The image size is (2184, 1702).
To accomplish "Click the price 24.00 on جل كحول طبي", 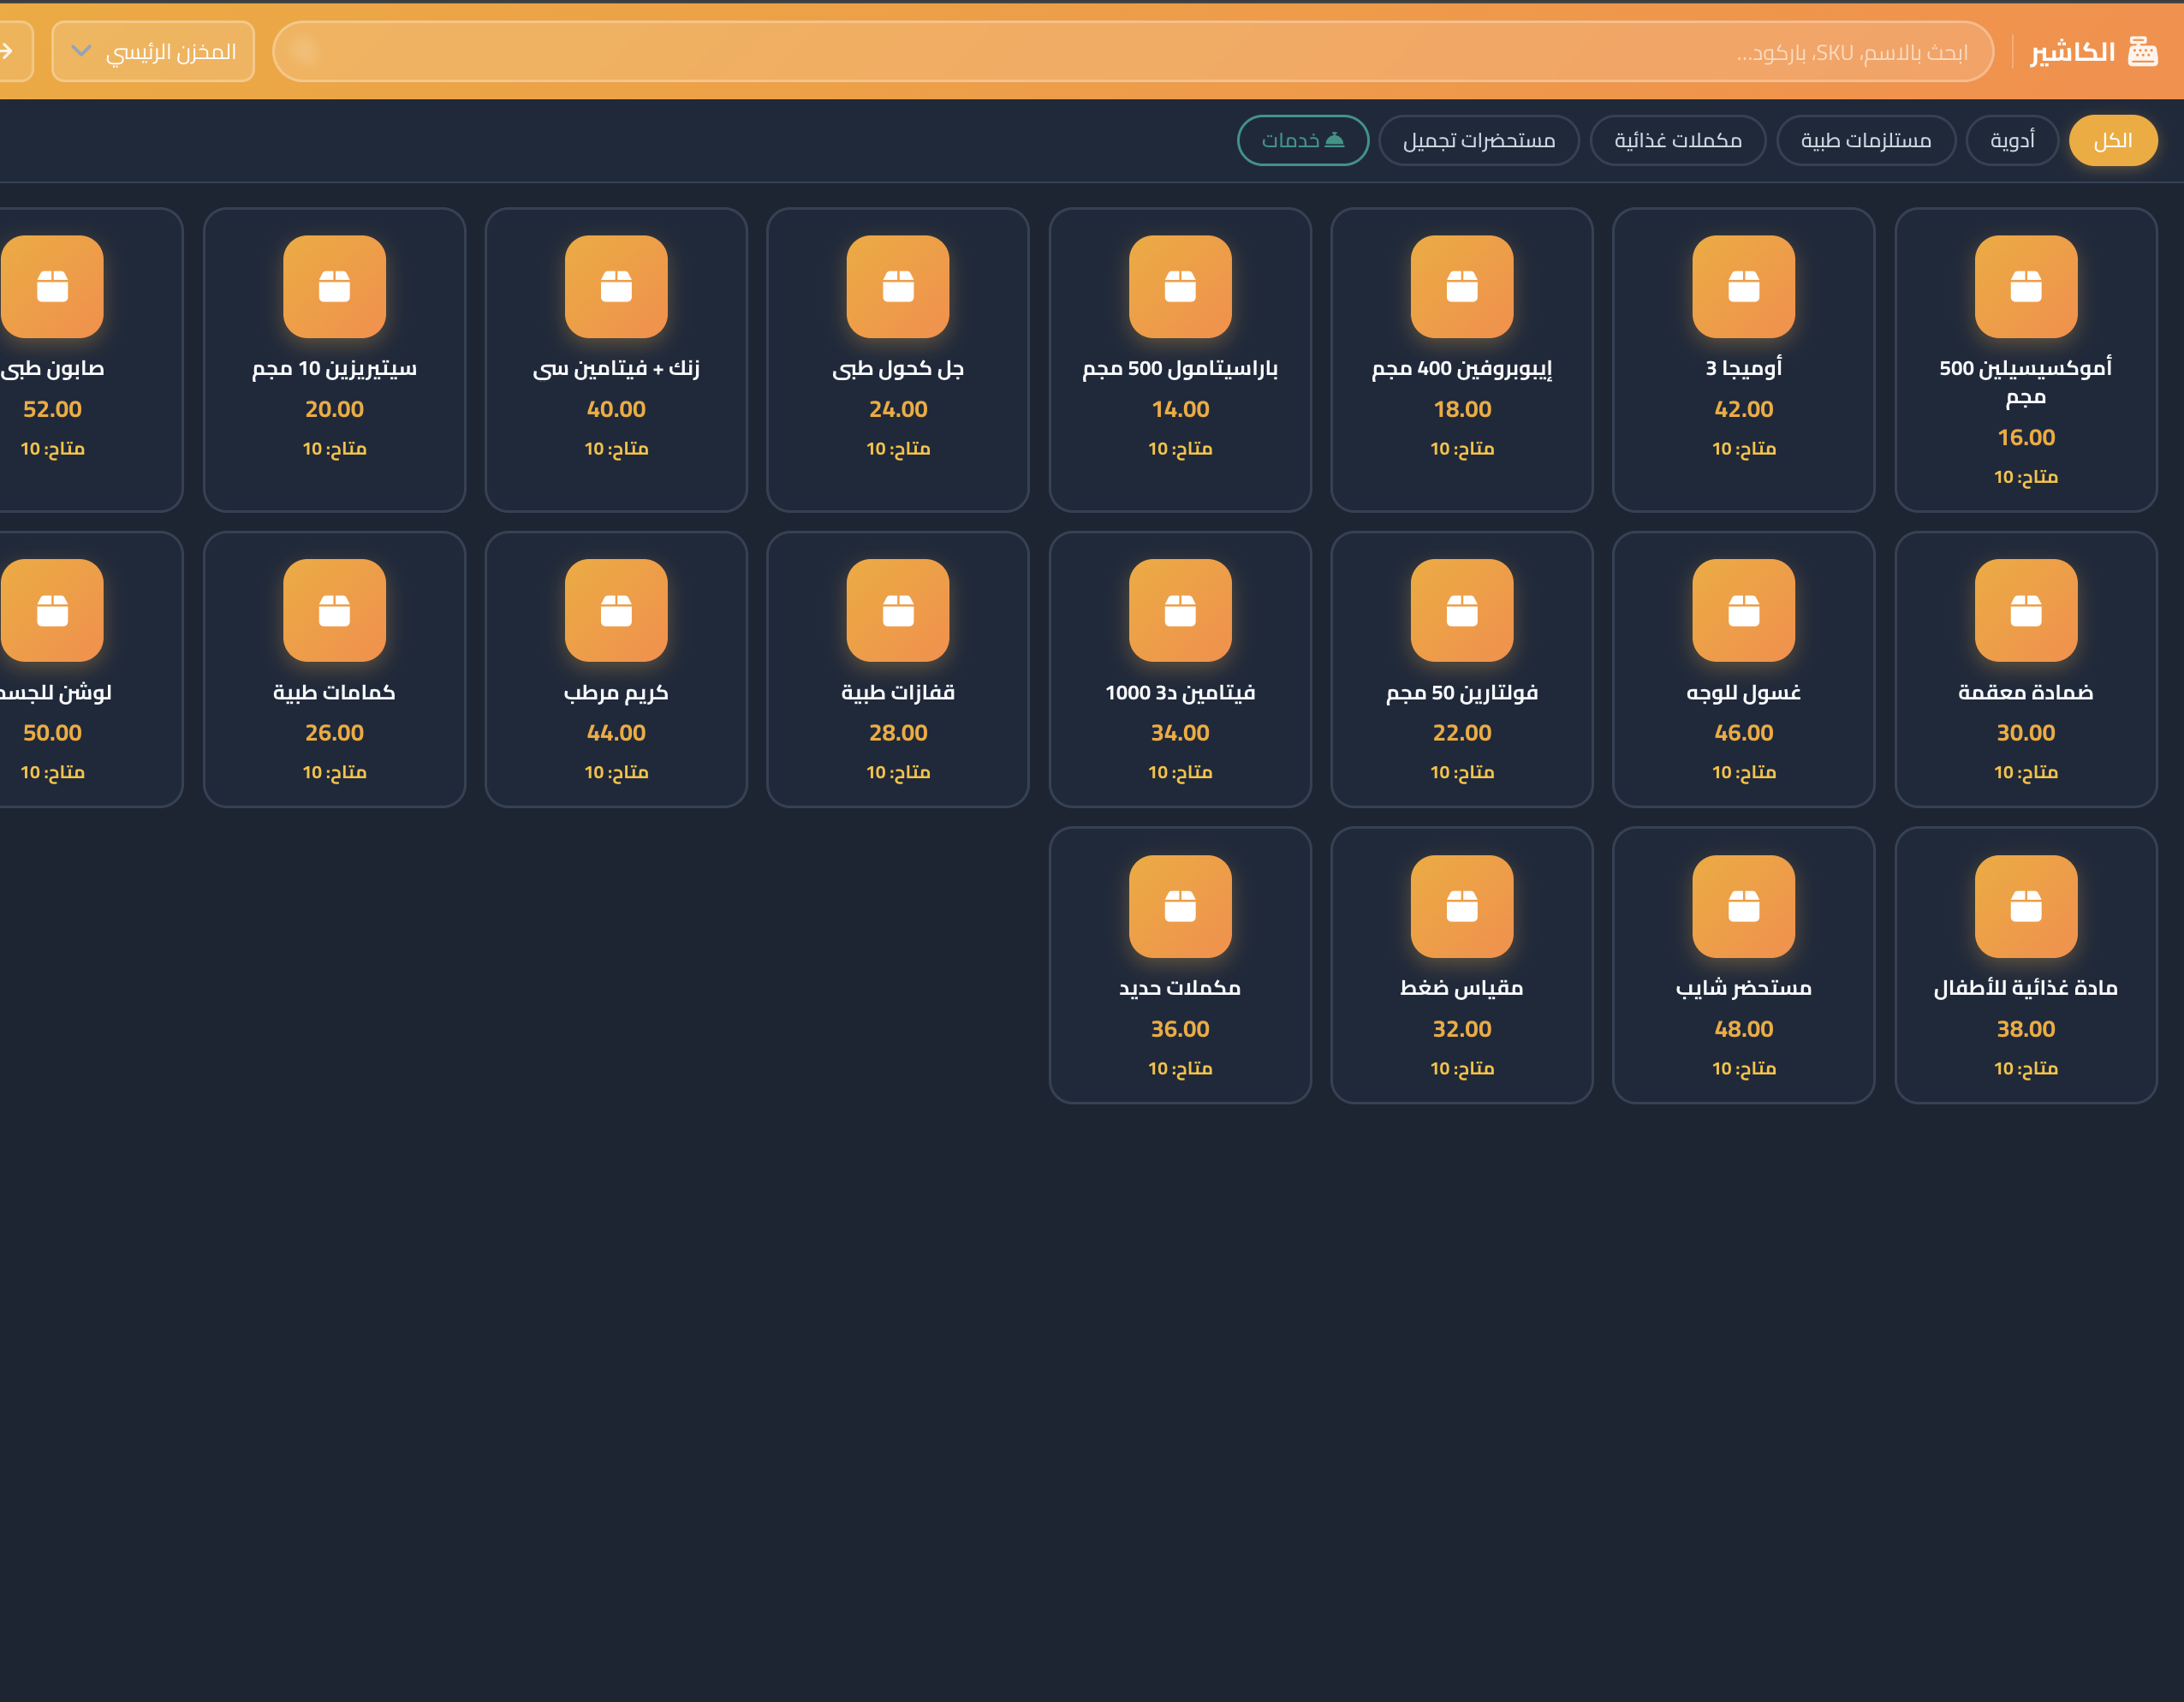I will click(x=898, y=409).
